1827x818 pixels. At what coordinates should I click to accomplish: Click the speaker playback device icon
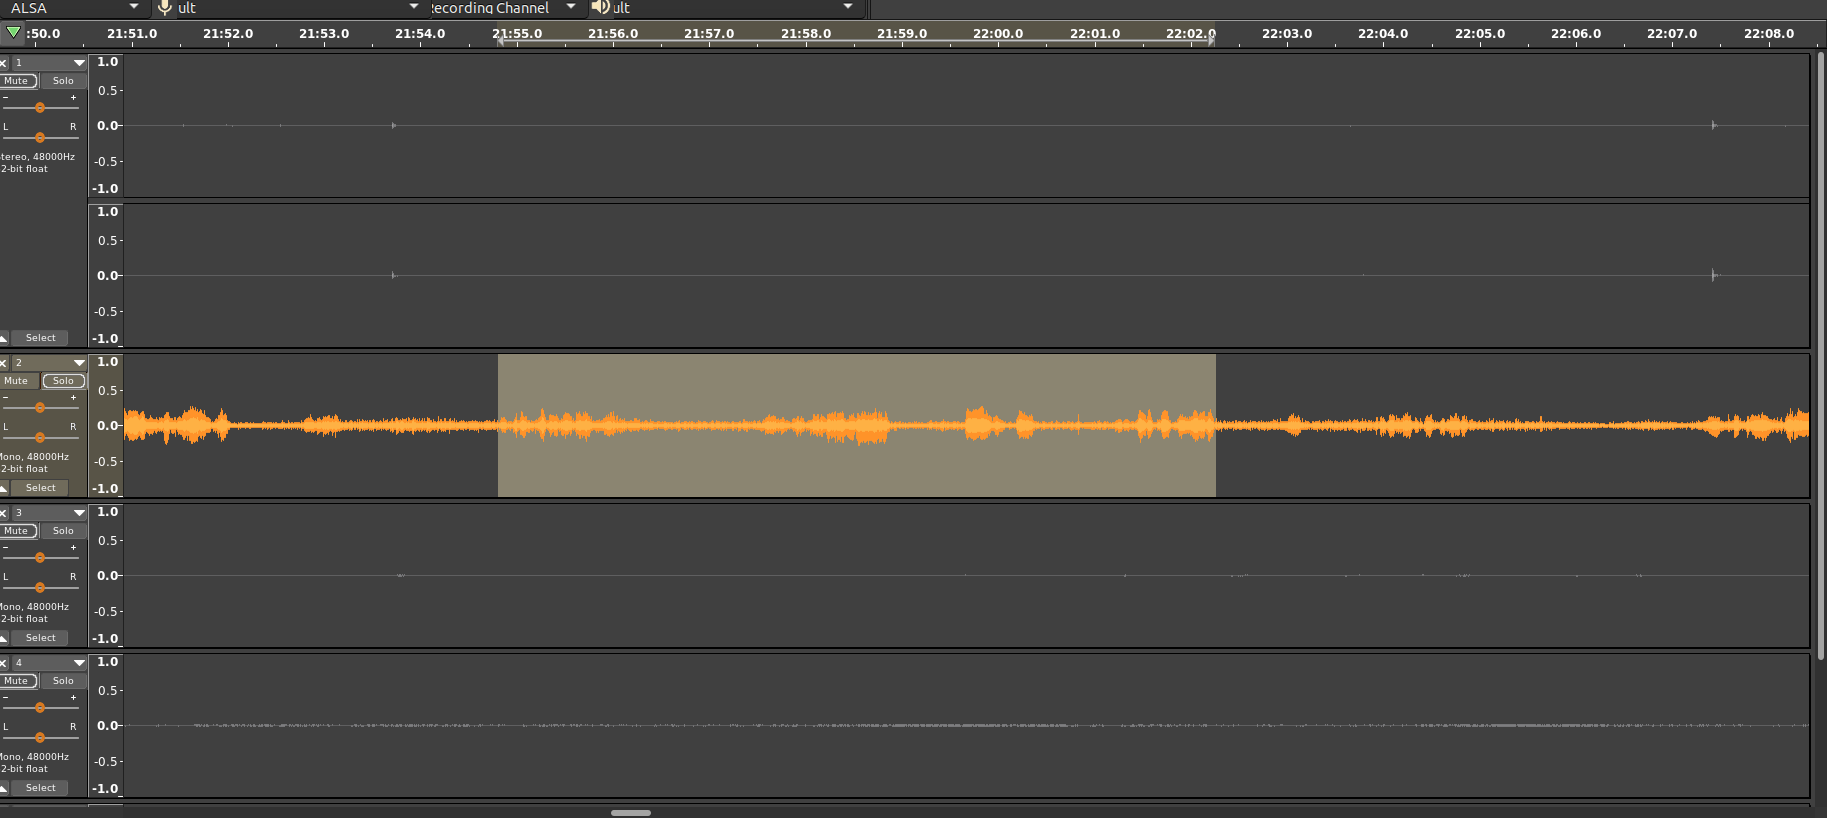pos(600,7)
